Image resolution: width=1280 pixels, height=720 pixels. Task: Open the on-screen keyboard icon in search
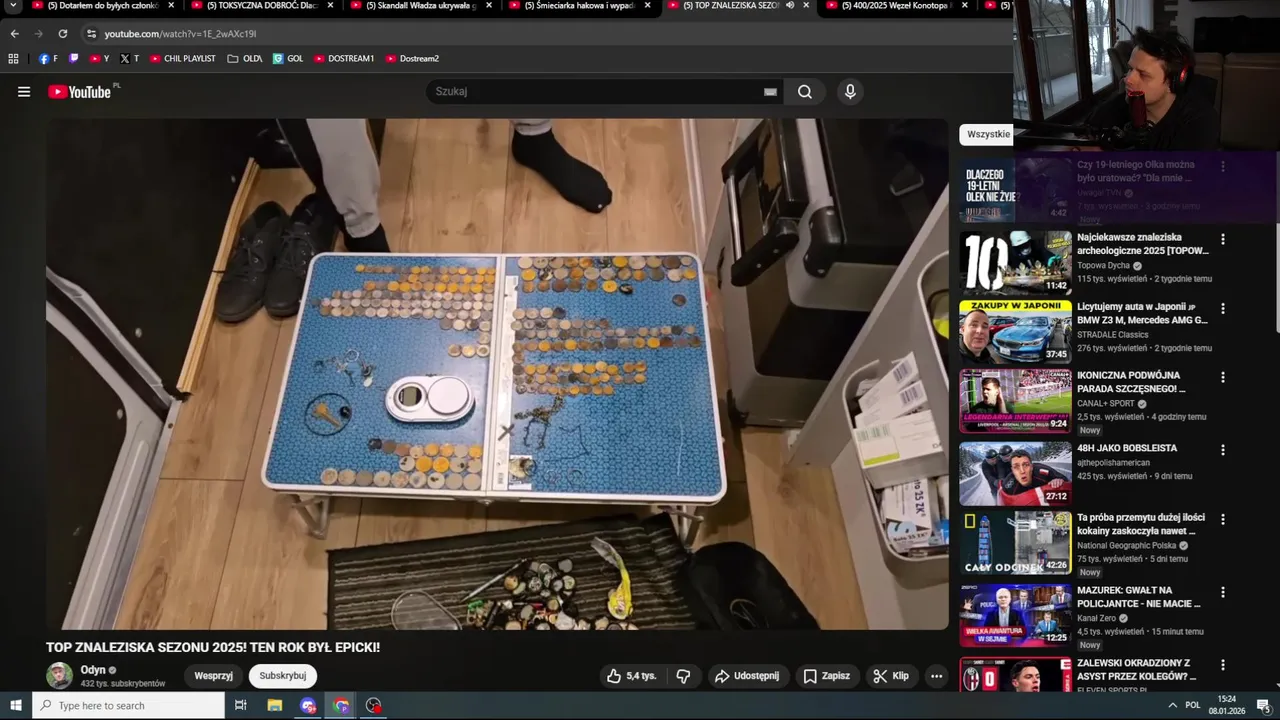point(770,92)
